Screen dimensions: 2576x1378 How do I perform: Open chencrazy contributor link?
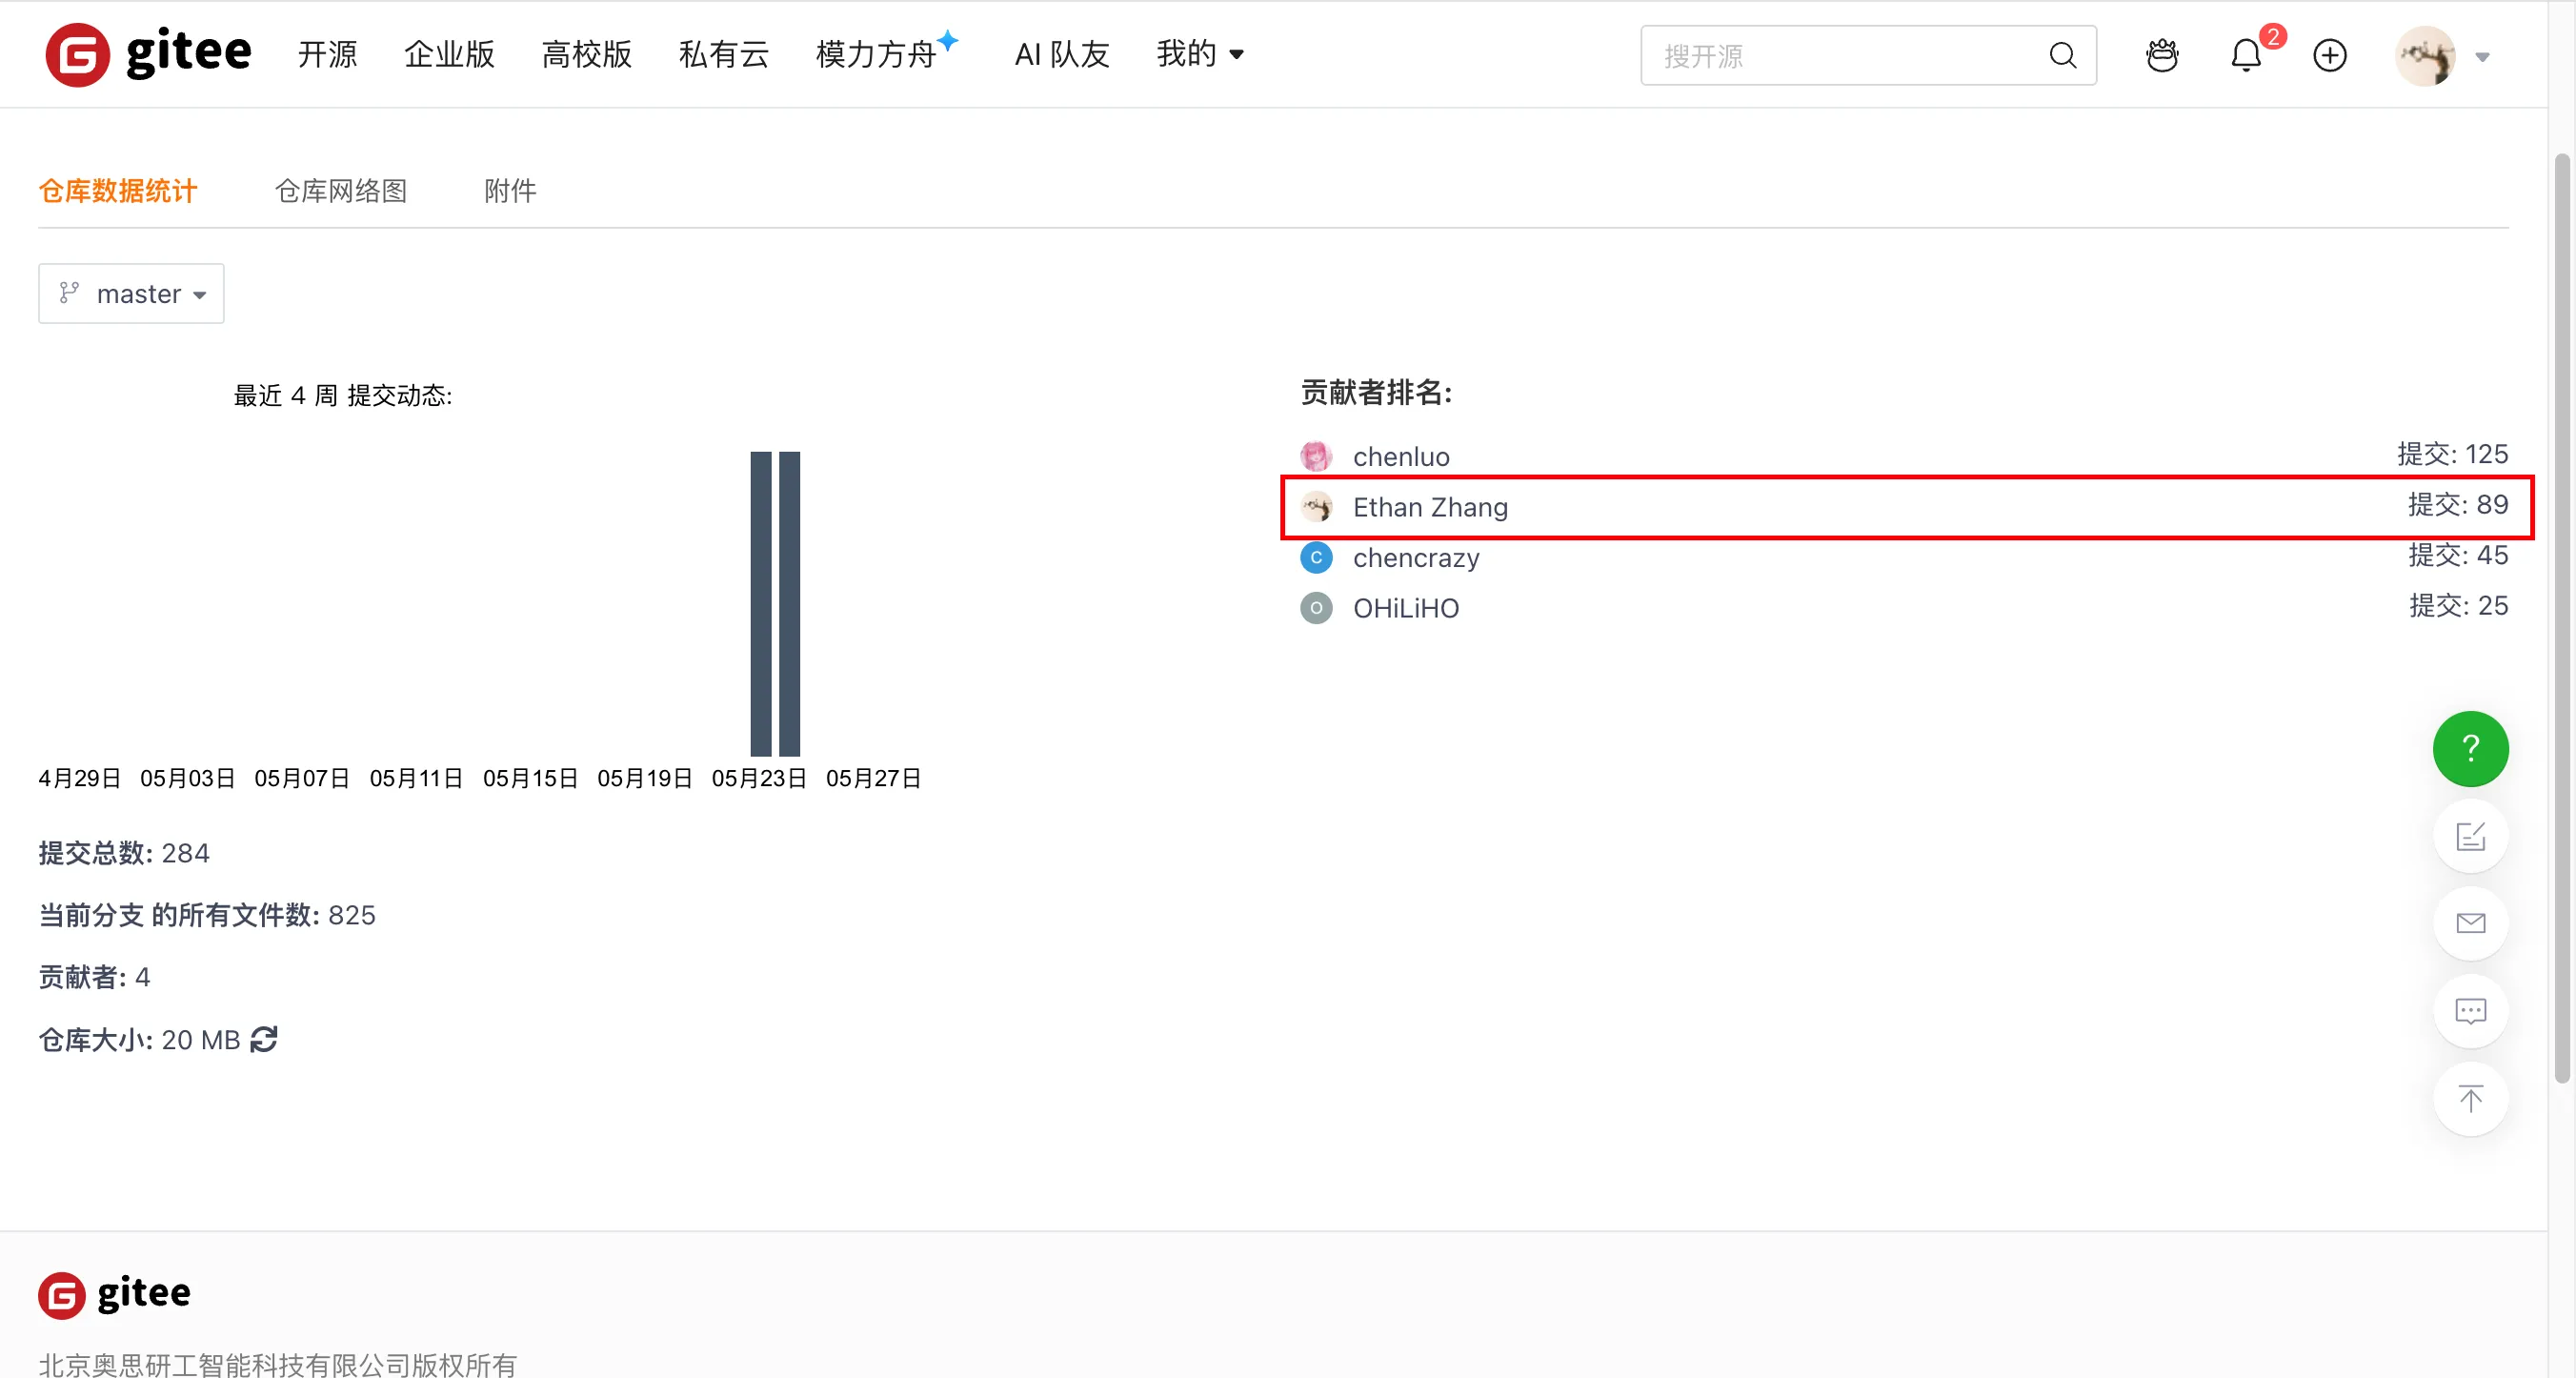click(1416, 558)
